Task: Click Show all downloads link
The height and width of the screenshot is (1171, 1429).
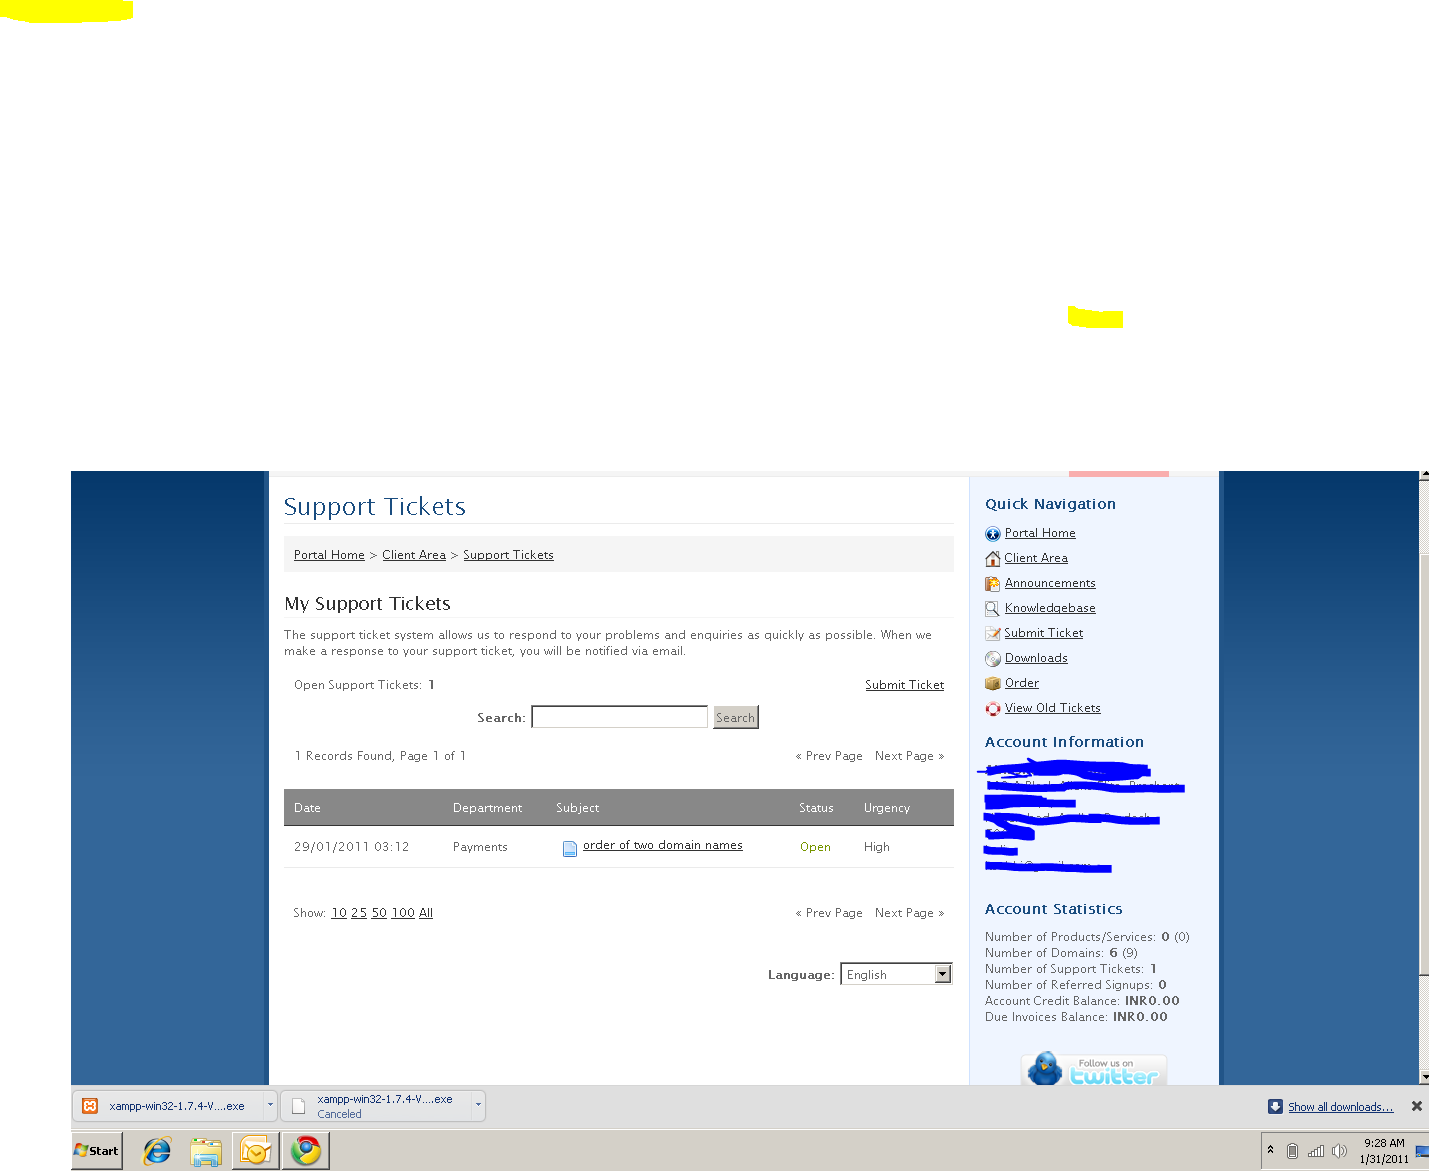Action: point(1339,1107)
